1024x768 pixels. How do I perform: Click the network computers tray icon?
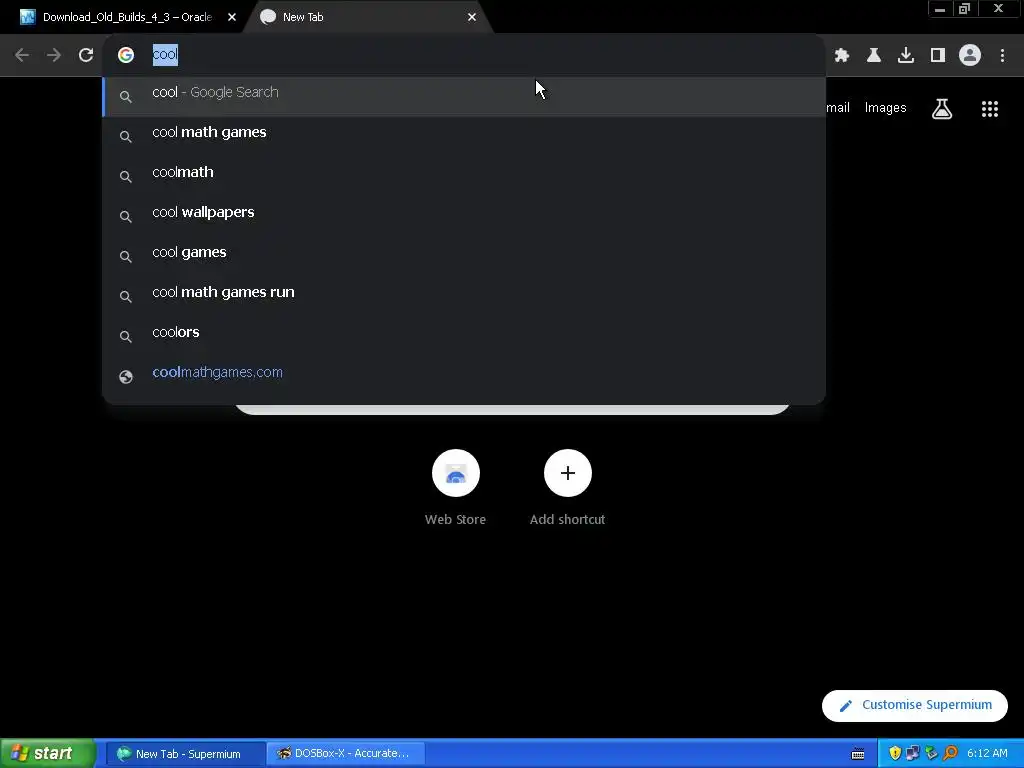click(x=913, y=754)
